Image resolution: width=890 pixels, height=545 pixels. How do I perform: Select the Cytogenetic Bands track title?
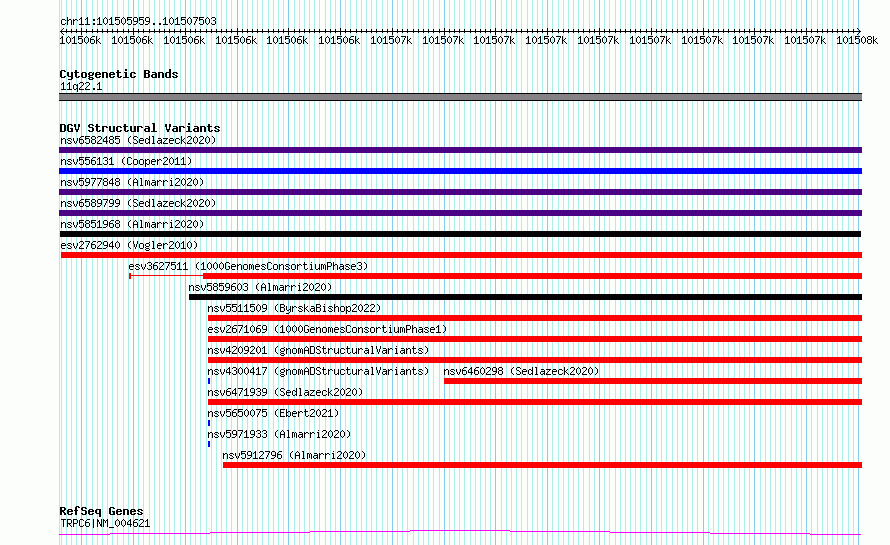[119, 74]
